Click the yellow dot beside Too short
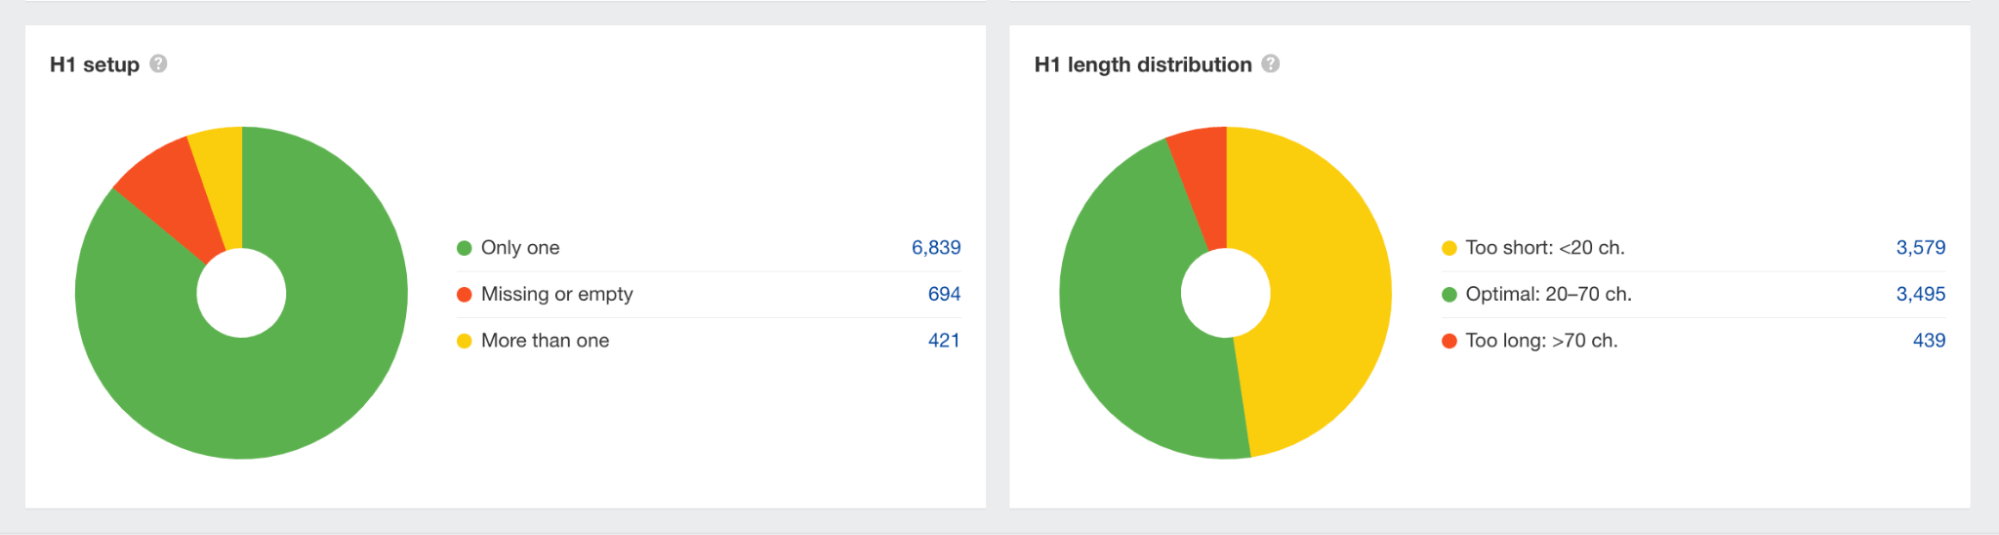Screen dimensions: 1999x535 [x=1449, y=248]
